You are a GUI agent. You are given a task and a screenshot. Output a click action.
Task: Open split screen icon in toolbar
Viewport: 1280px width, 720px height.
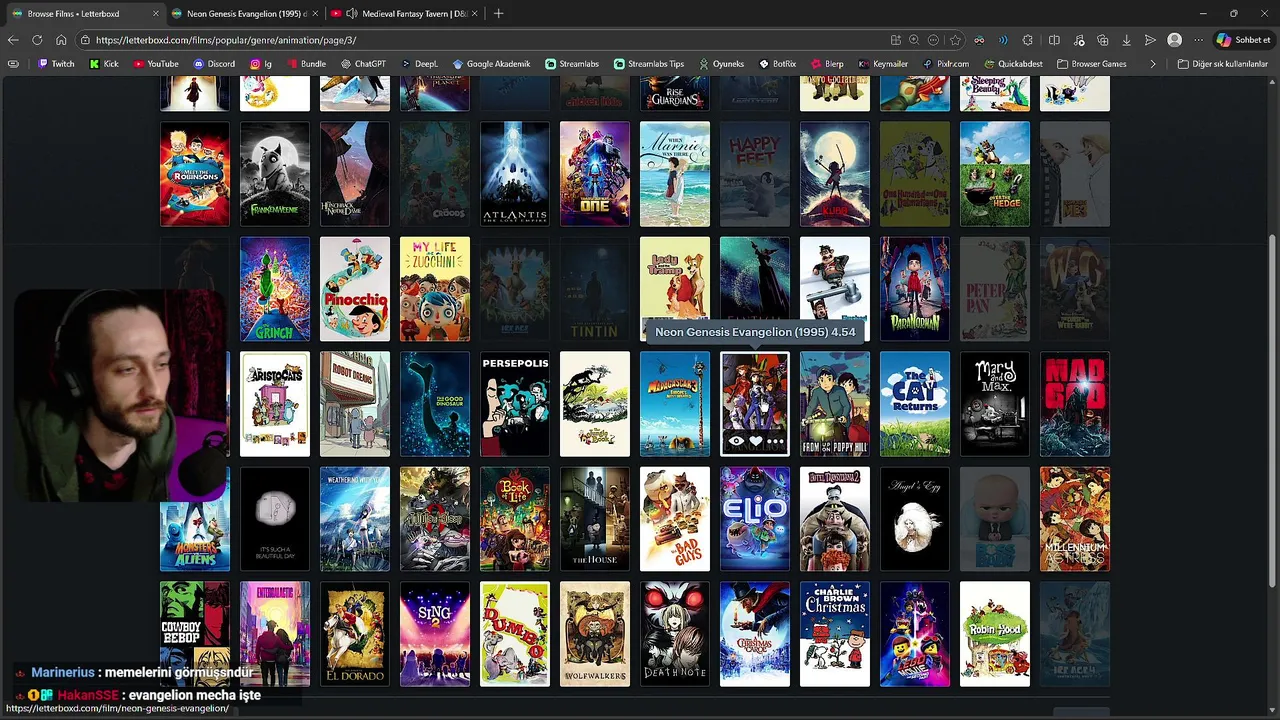(1054, 40)
